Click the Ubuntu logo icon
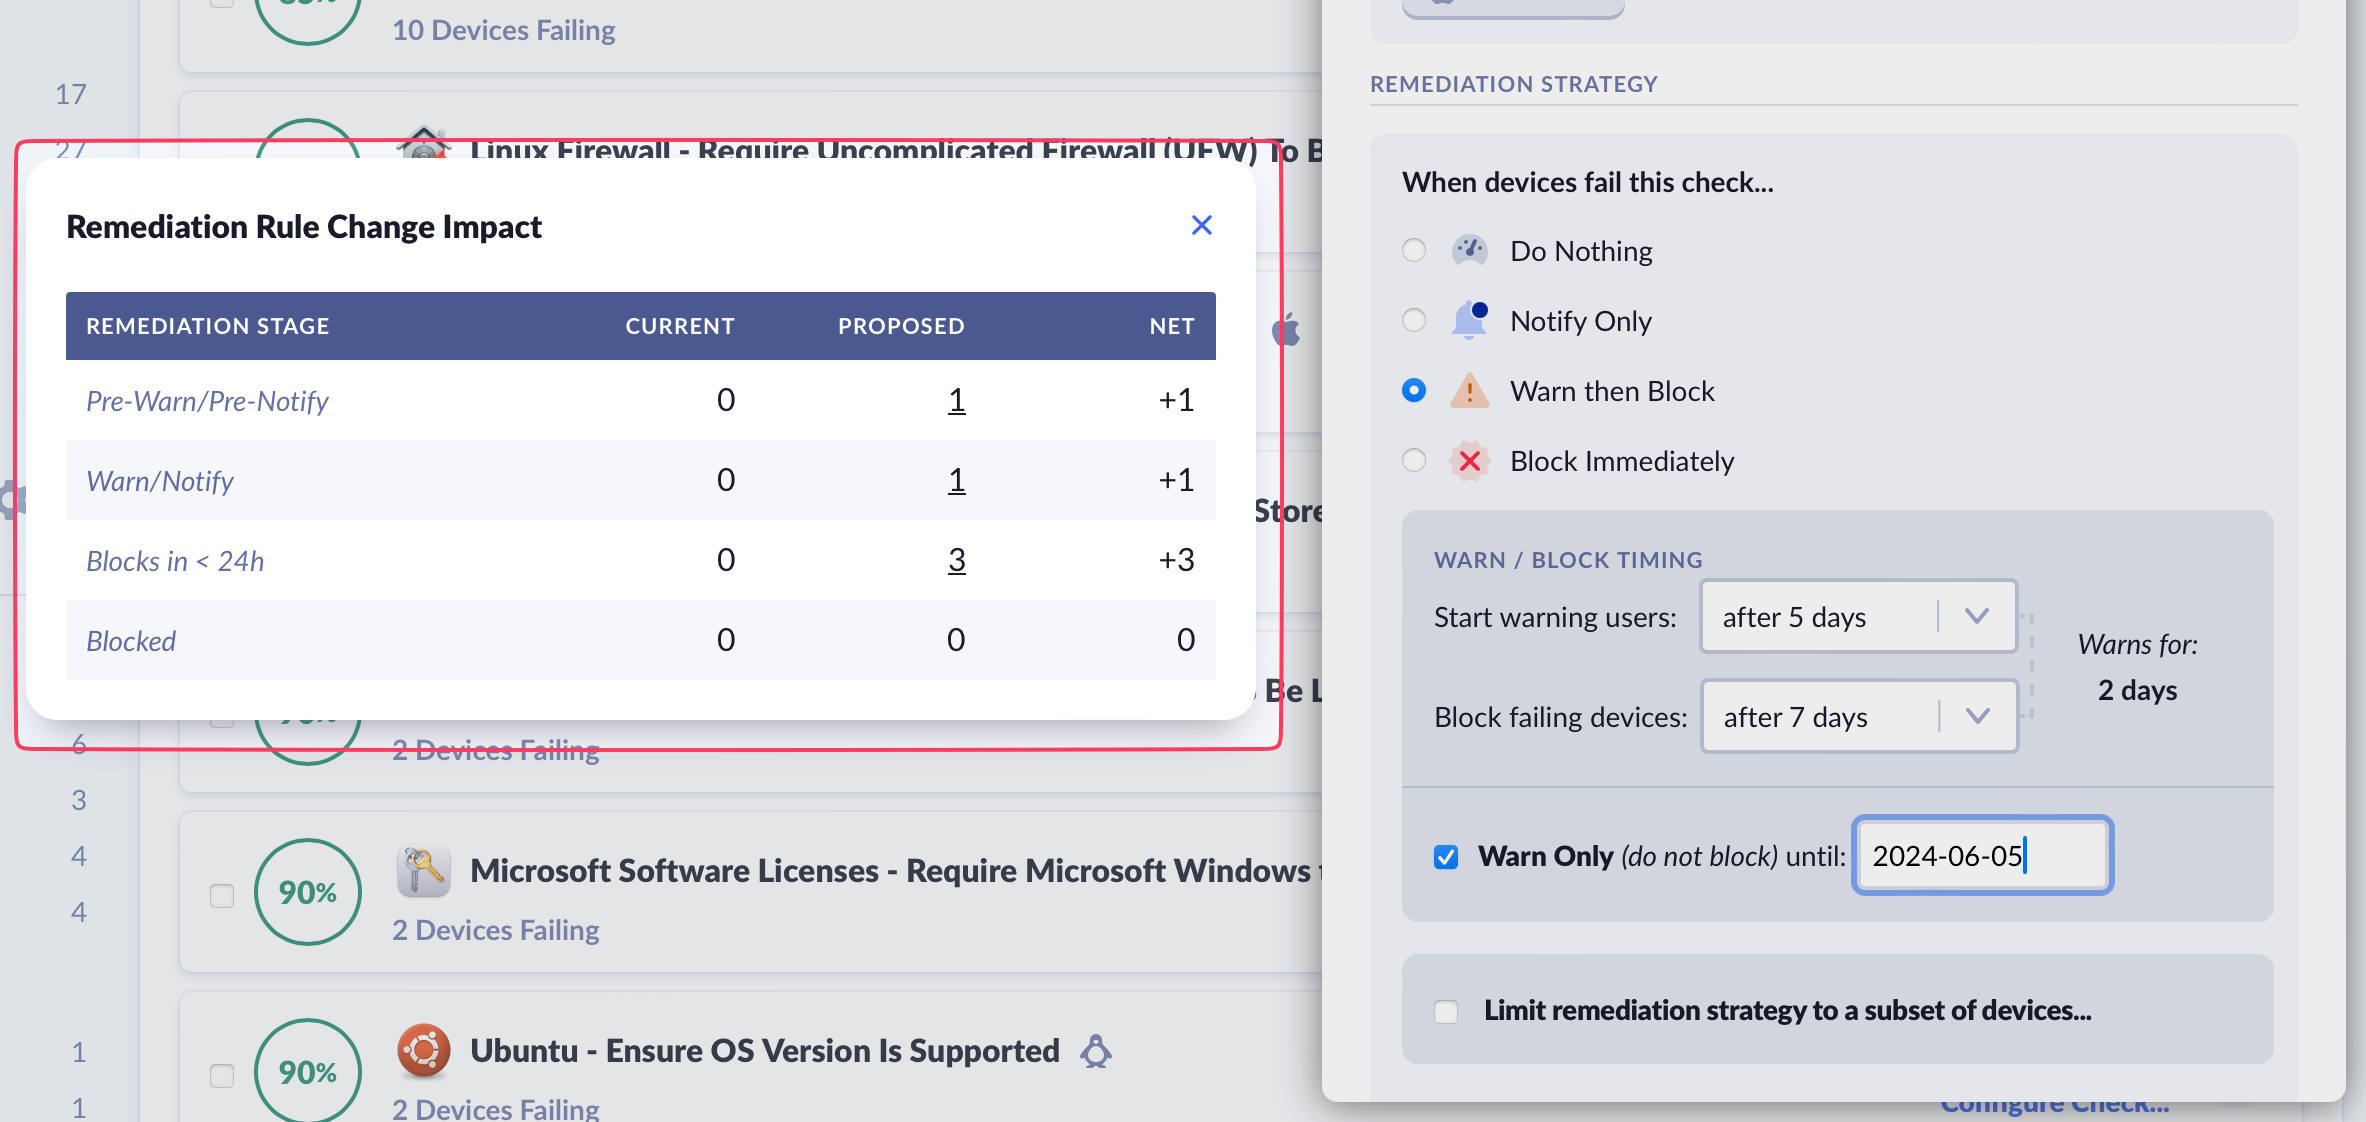The height and width of the screenshot is (1122, 2366). coord(423,1050)
